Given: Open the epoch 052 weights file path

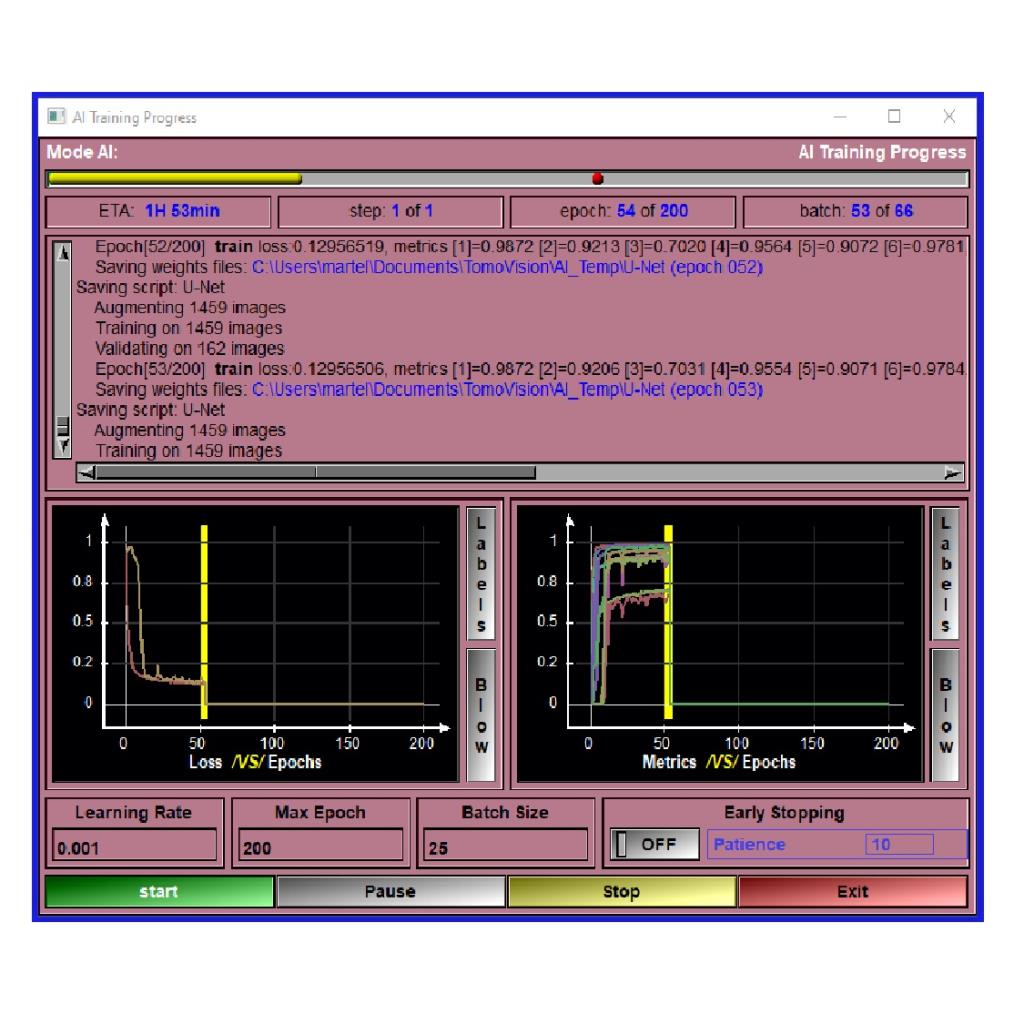Looking at the screenshot, I should tap(507, 267).
